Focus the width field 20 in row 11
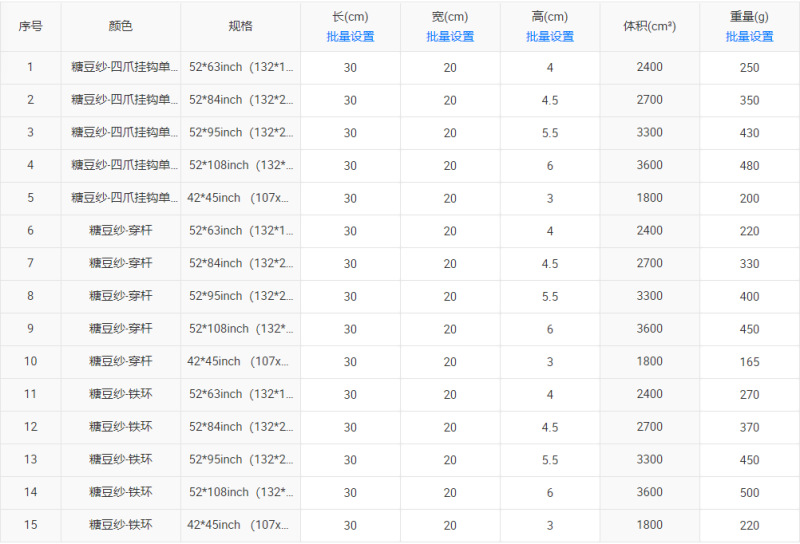 pyautogui.click(x=450, y=394)
